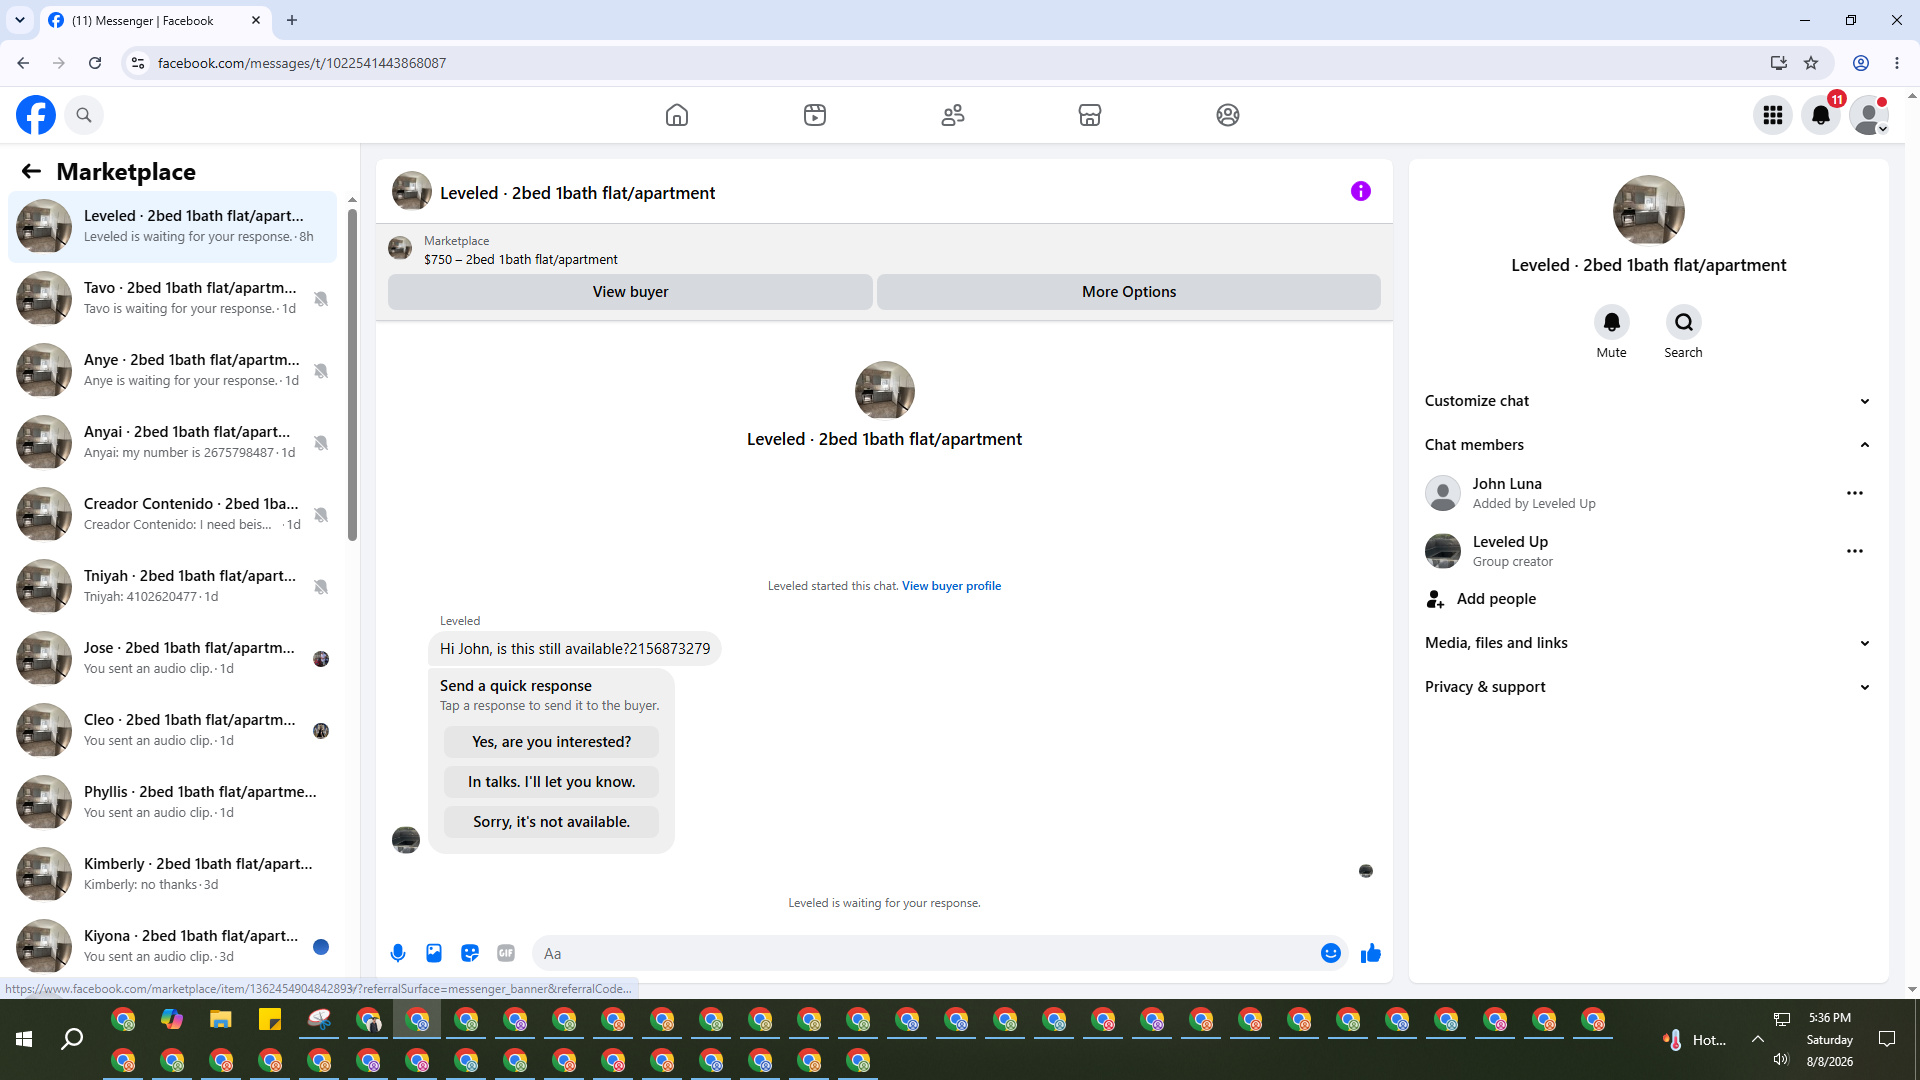The image size is (1920, 1080).
Task: Attach a photo file icon
Action: 434,953
